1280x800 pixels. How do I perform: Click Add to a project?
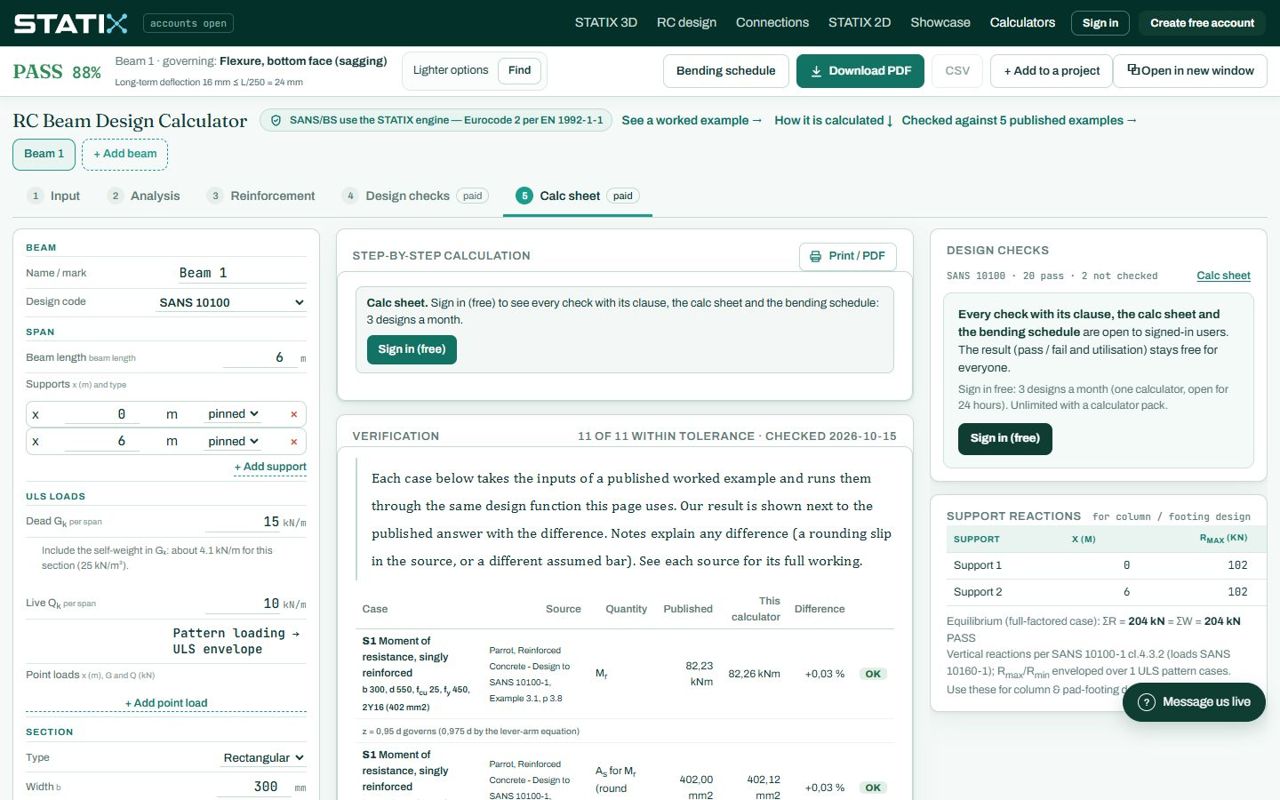click(1051, 71)
